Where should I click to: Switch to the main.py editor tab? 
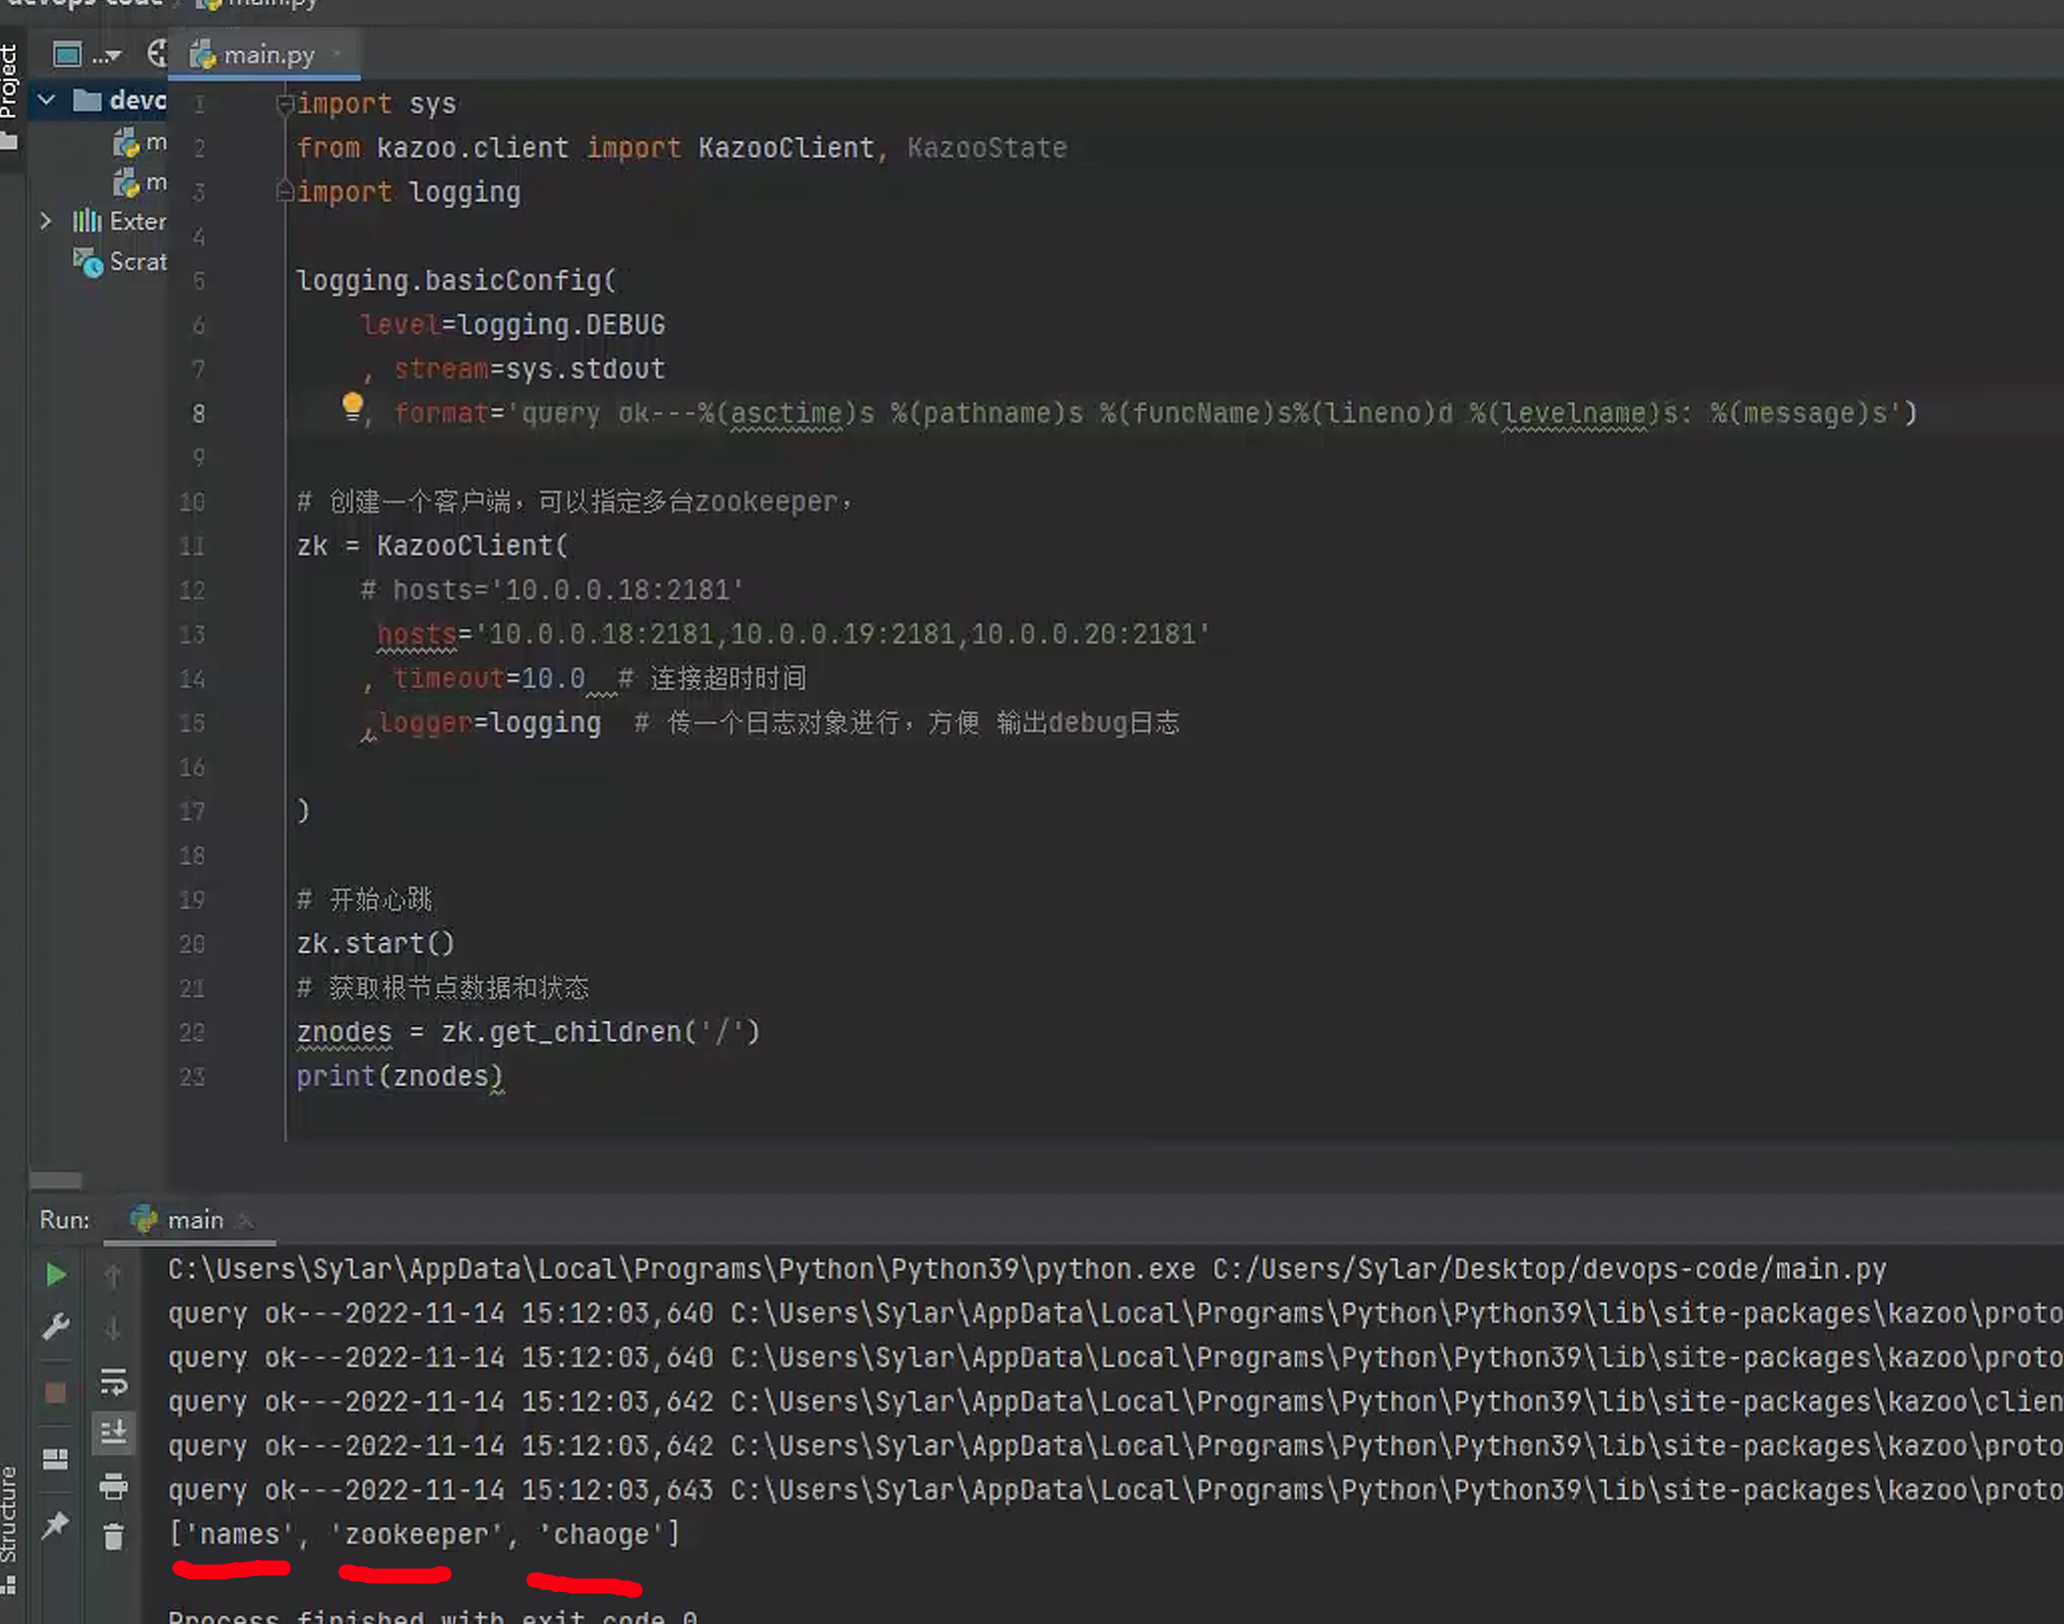266,55
